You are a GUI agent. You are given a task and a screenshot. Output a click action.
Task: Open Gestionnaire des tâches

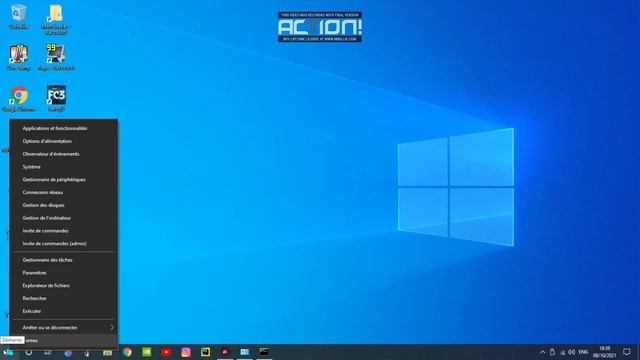coord(64,260)
